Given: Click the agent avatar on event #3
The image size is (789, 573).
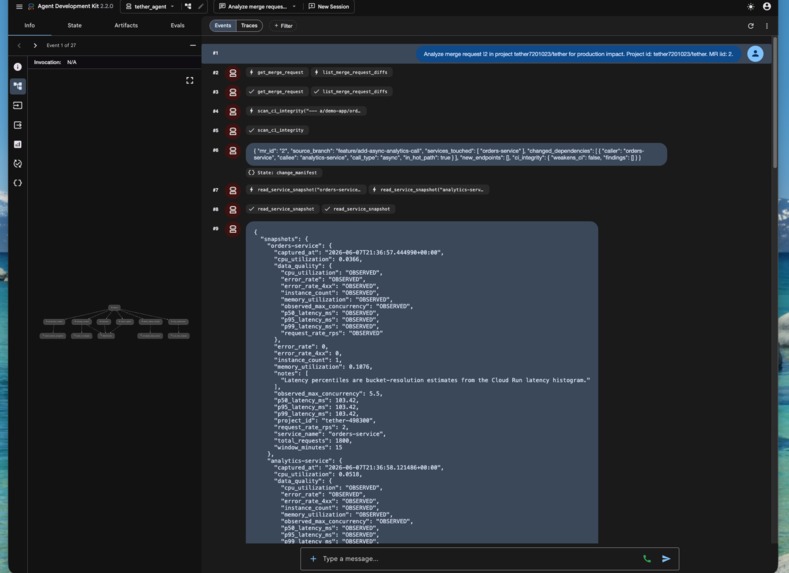Looking at the screenshot, I should tap(232, 93).
